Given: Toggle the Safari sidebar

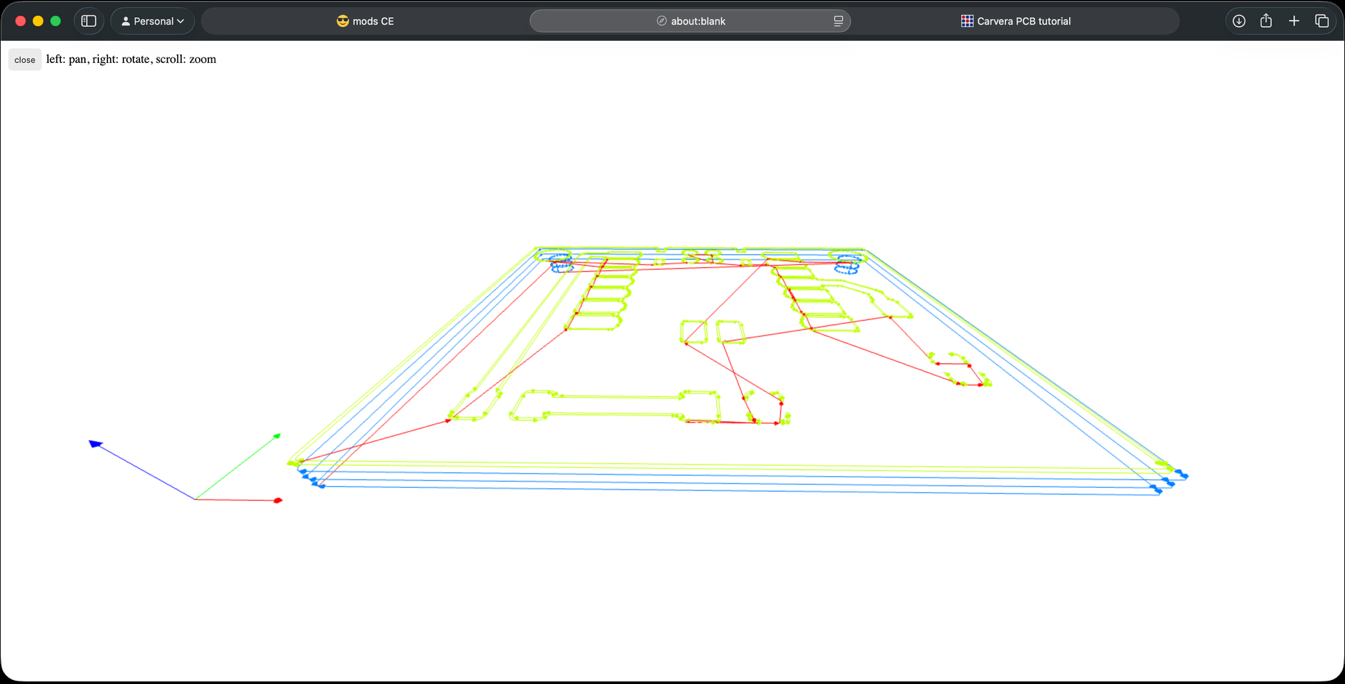Looking at the screenshot, I should coord(89,21).
